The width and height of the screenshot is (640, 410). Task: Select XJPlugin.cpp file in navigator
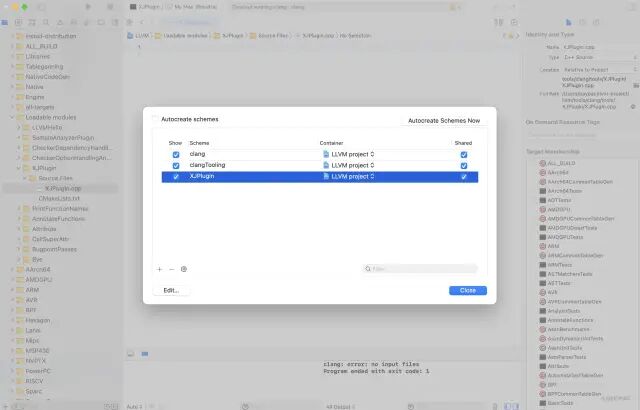(x=62, y=188)
